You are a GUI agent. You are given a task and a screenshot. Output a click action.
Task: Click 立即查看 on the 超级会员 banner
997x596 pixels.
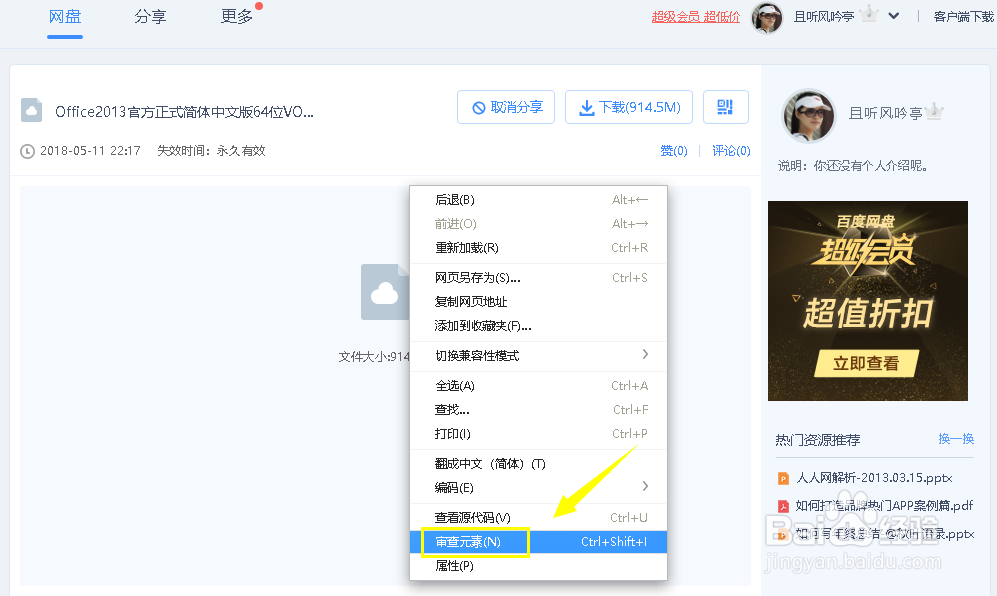tap(867, 363)
